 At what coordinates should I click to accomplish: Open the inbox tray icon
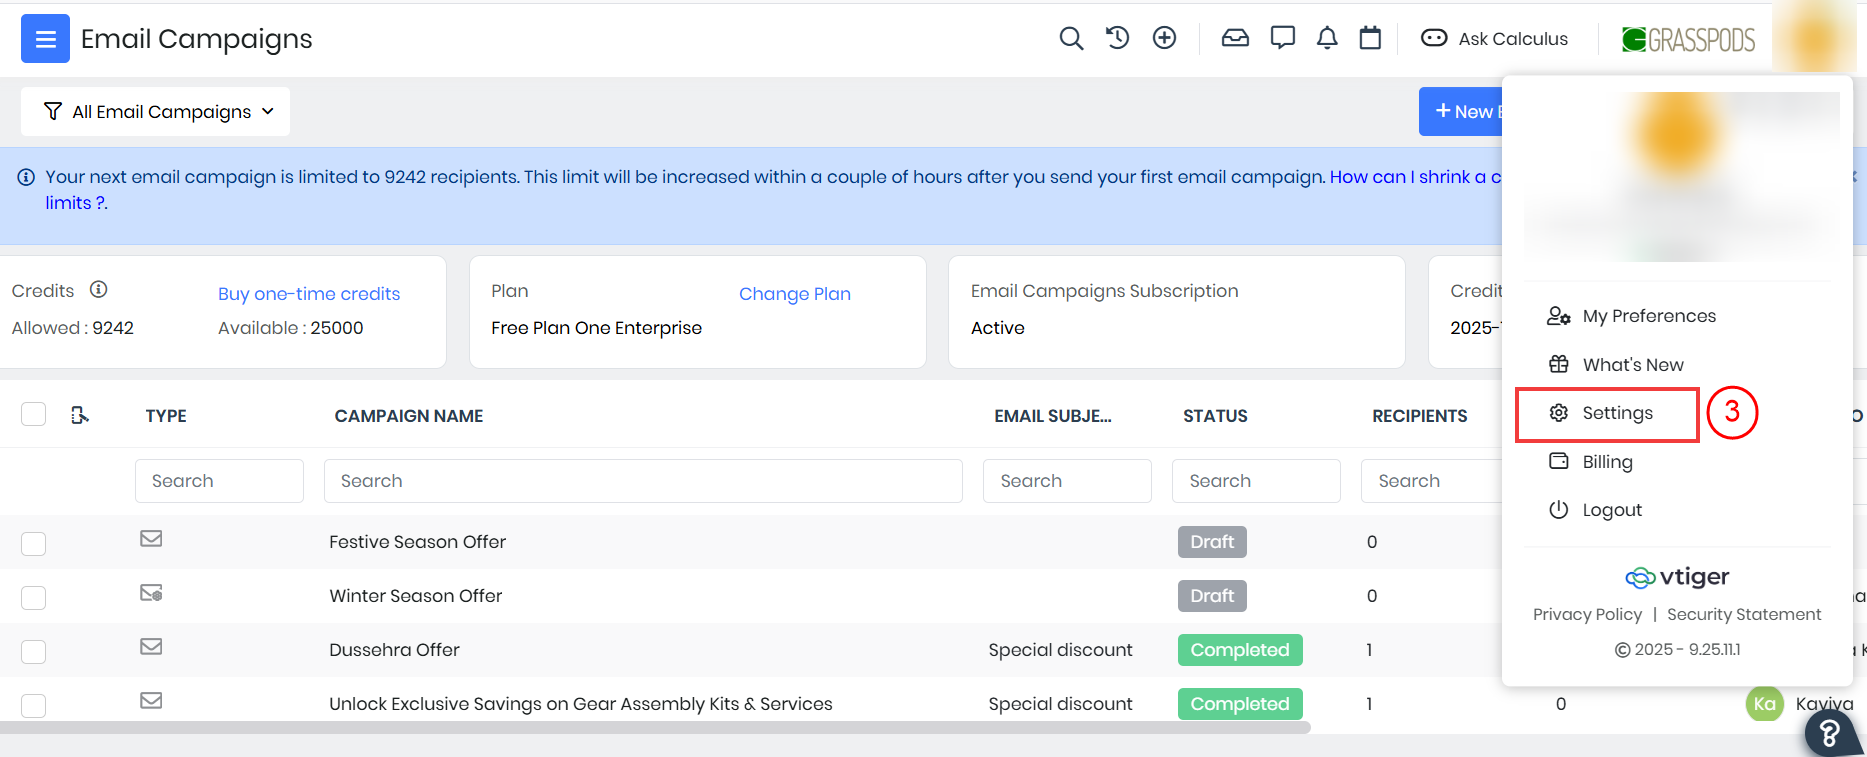pyautogui.click(x=1235, y=39)
